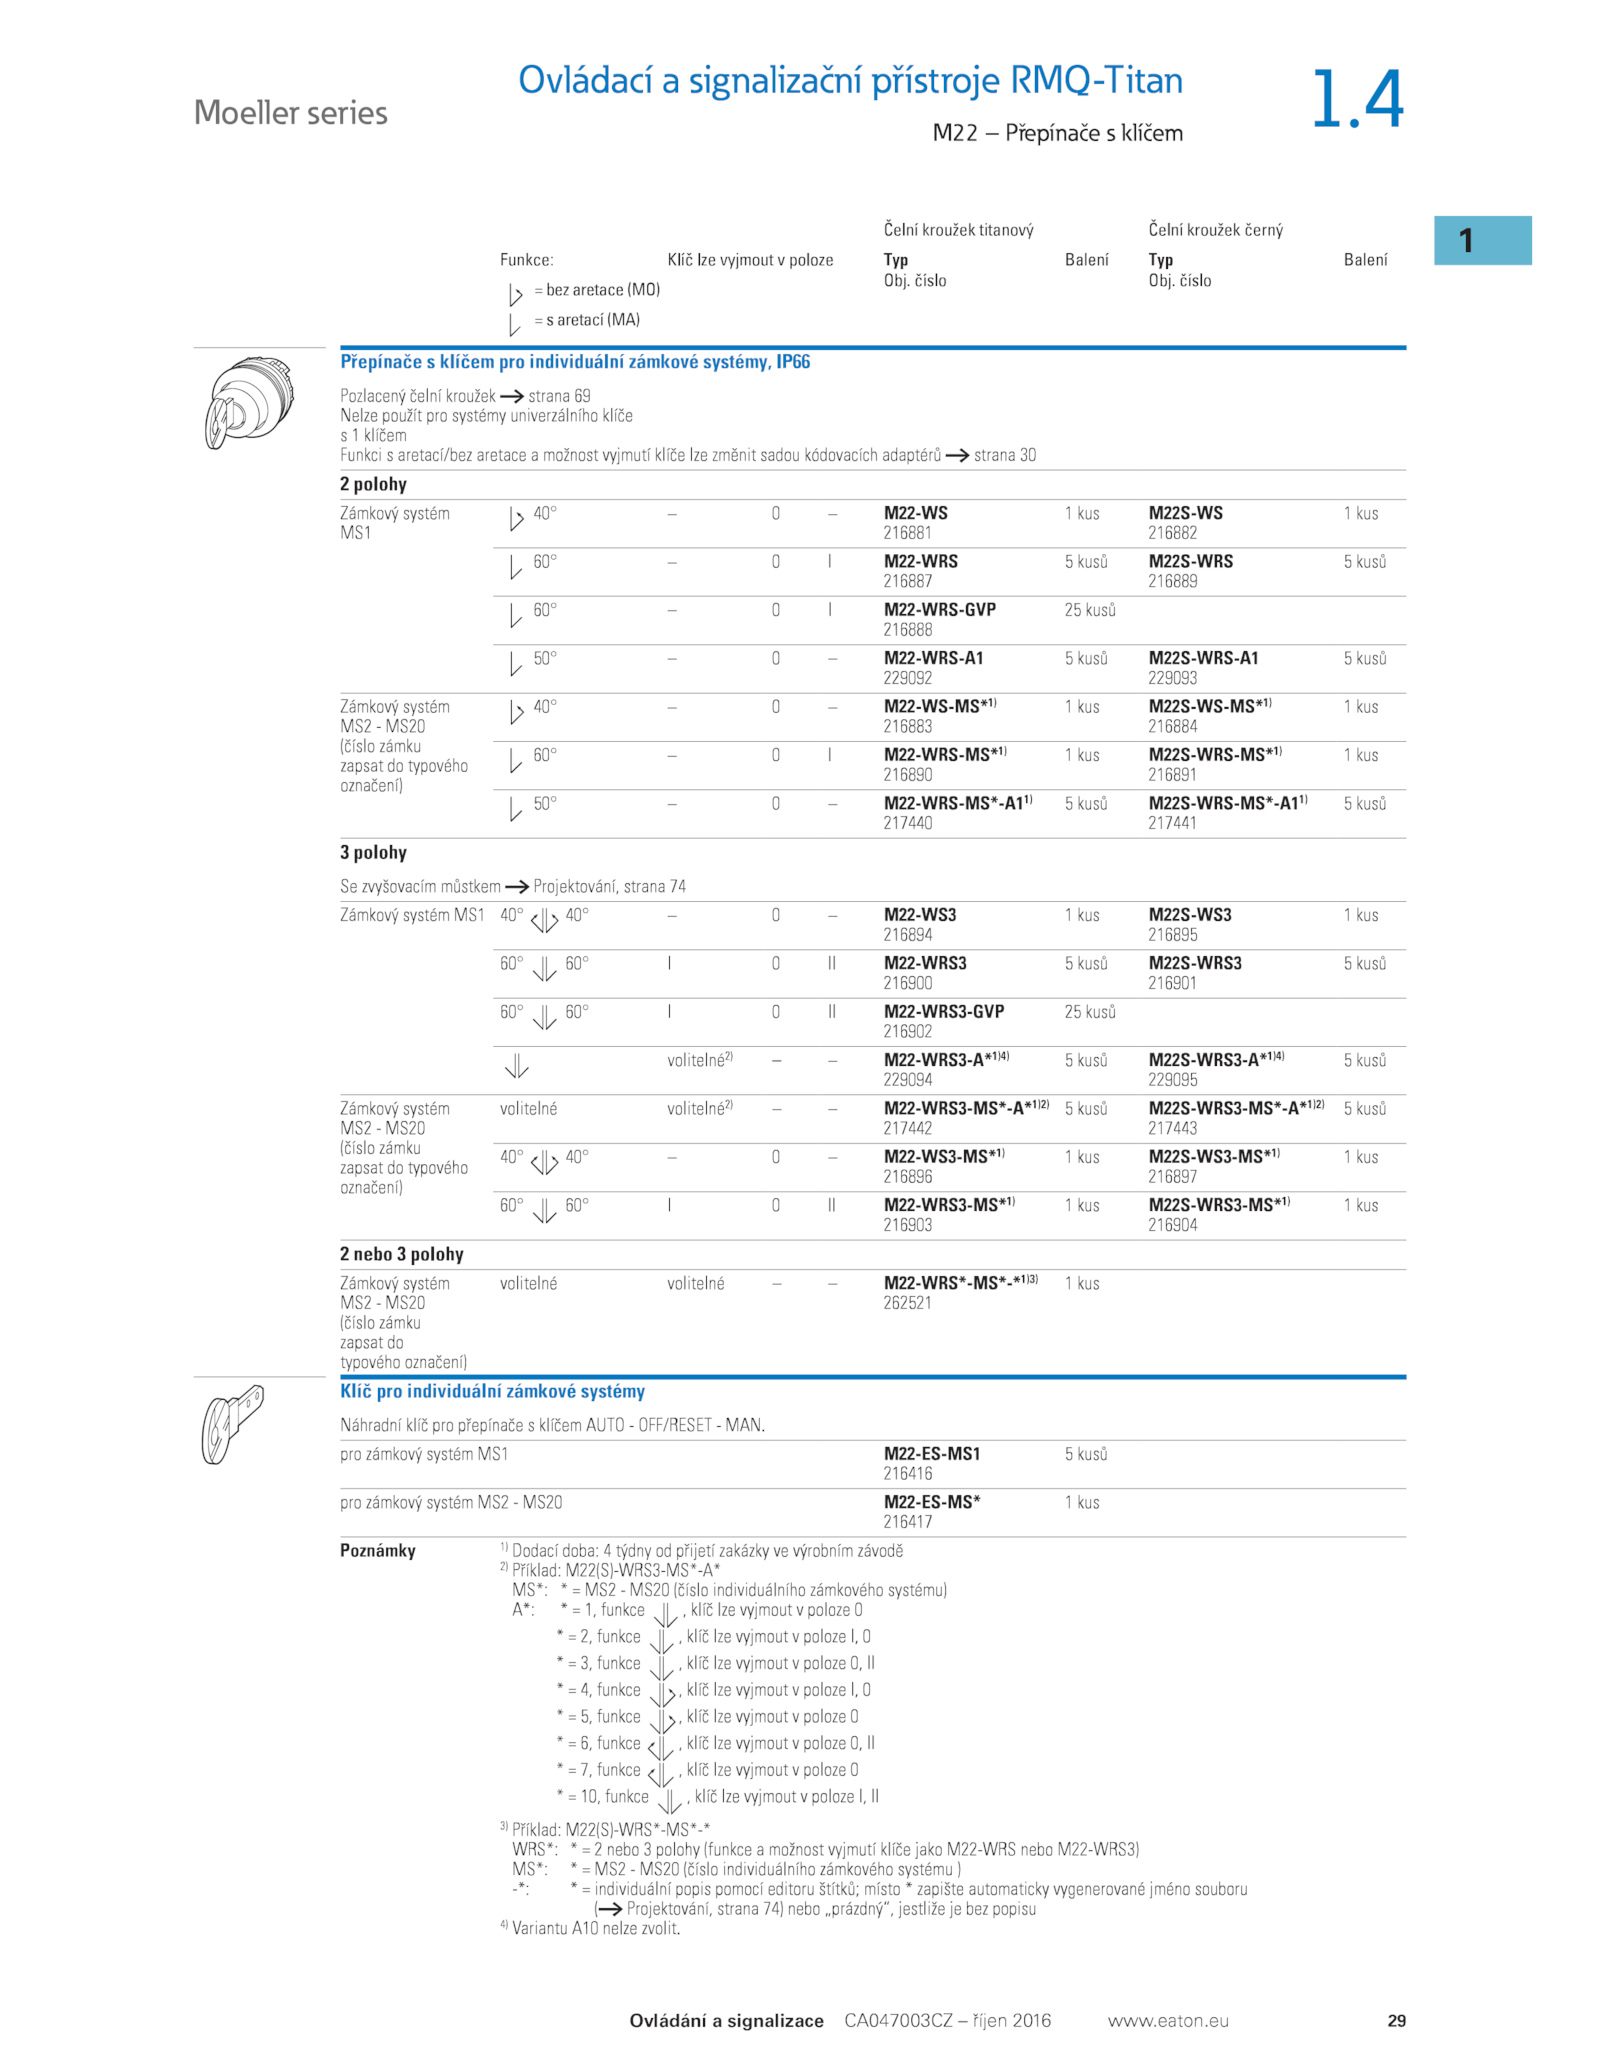Select order number 216888
The width and height of the screenshot is (1600, 2071).
(x=907, y=630)
